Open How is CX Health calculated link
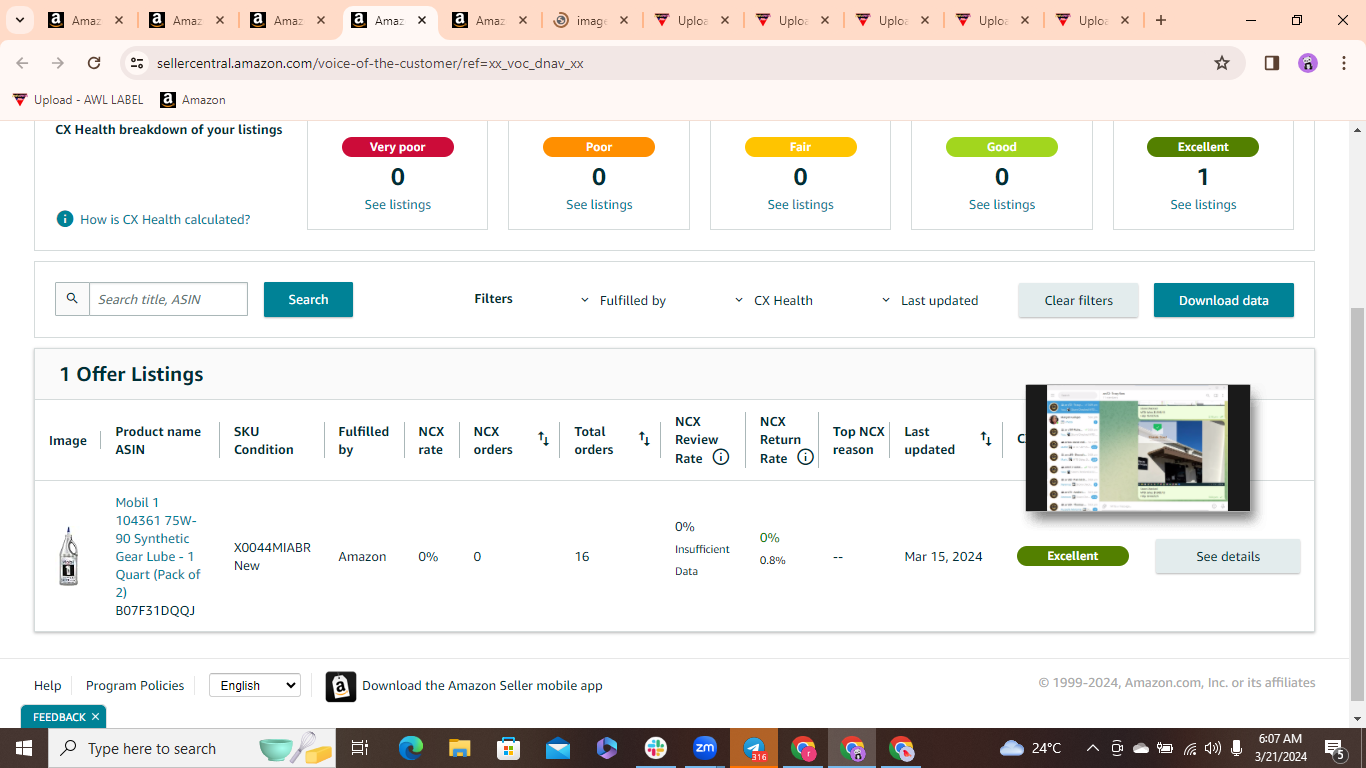 (165, 219)
